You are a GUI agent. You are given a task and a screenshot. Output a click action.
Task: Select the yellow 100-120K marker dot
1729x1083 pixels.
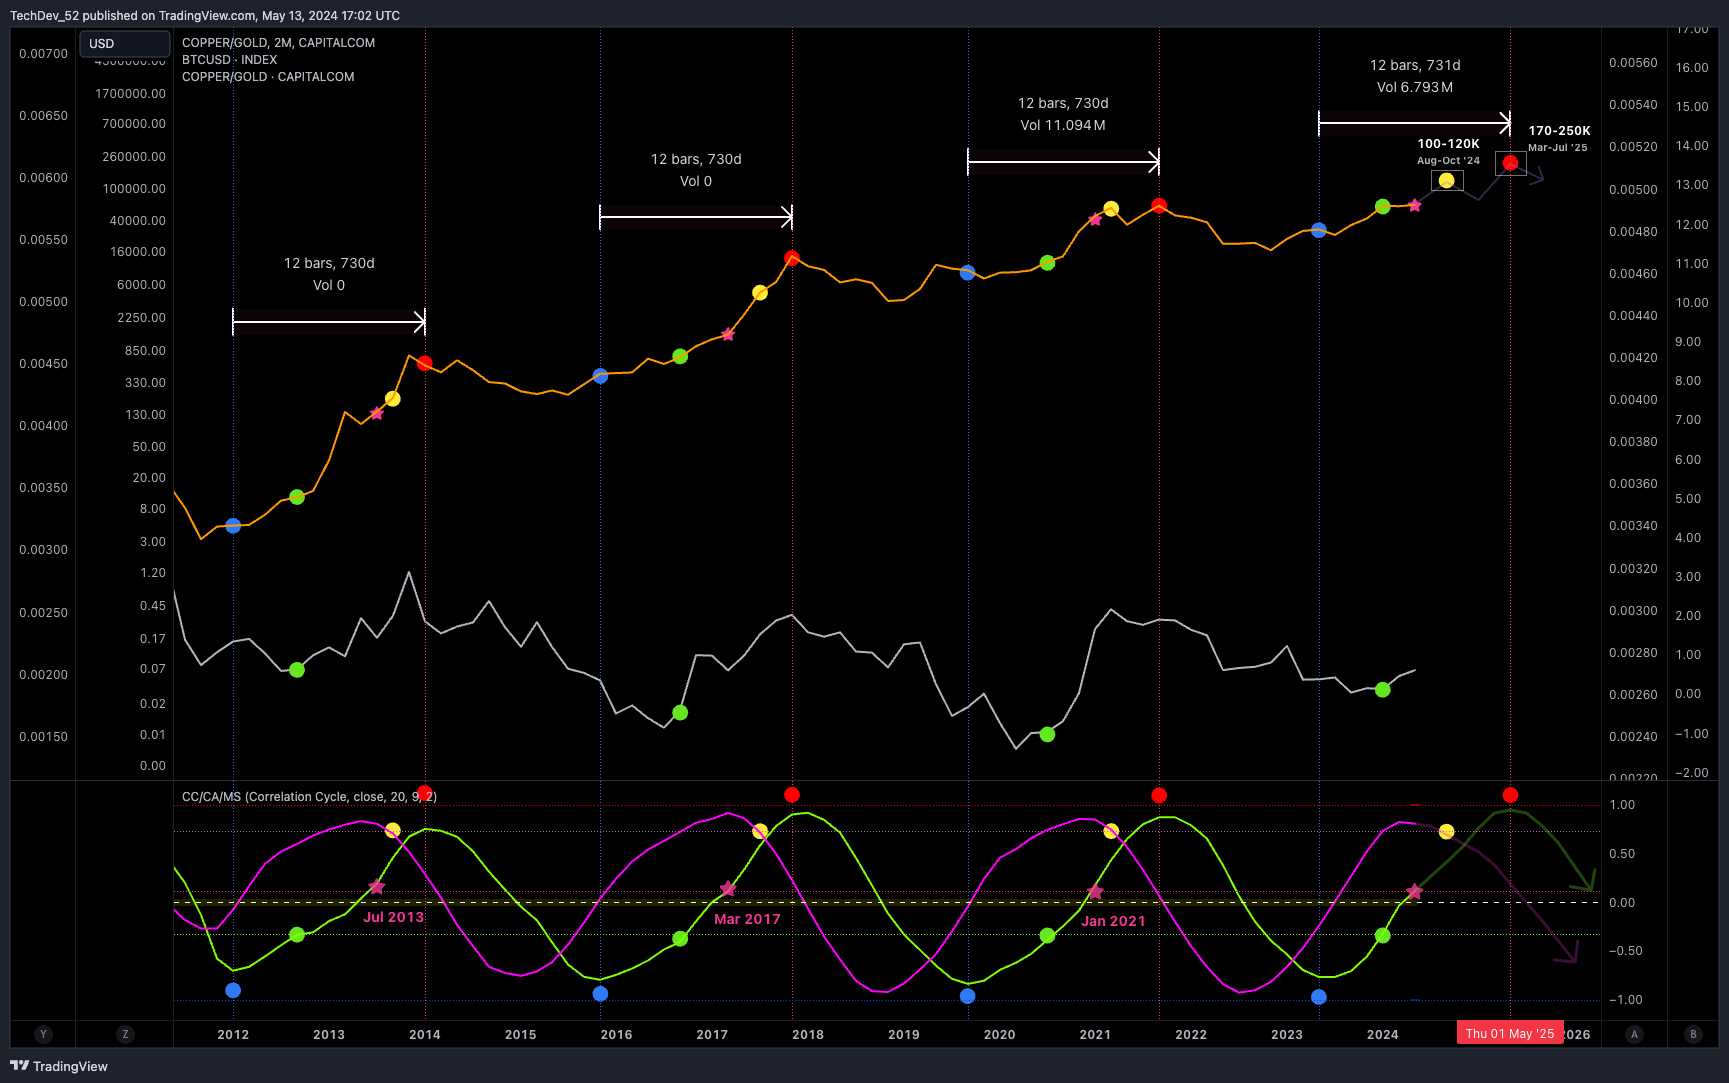(x=1446, y=180)
